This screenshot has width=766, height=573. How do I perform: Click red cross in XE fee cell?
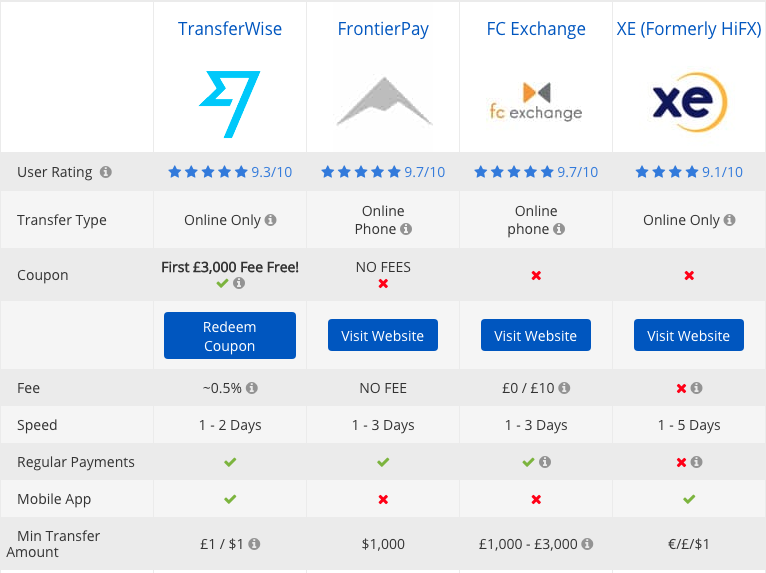681,388
